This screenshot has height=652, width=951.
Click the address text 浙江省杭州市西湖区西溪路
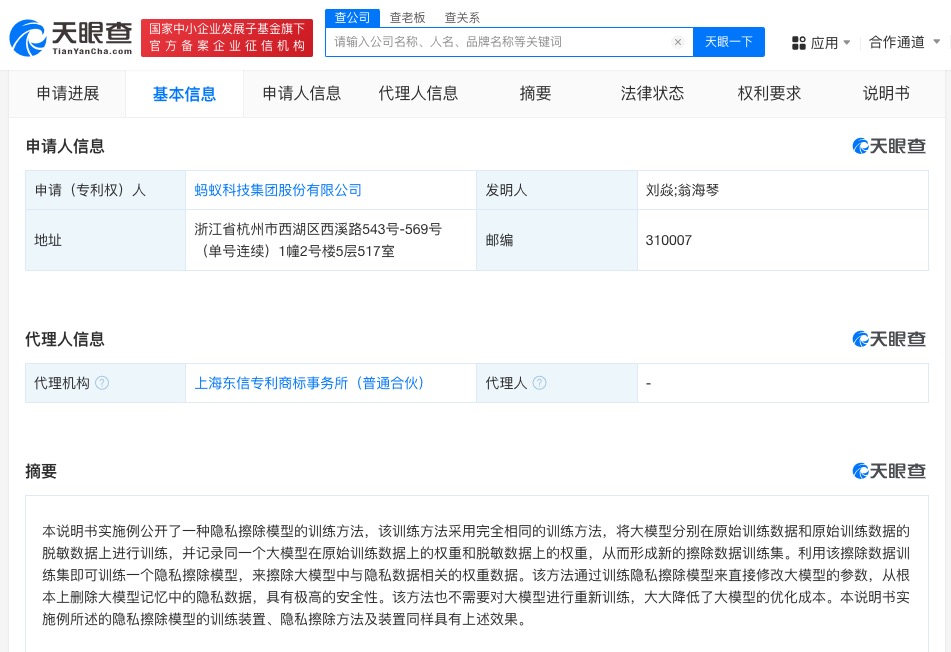318,240
